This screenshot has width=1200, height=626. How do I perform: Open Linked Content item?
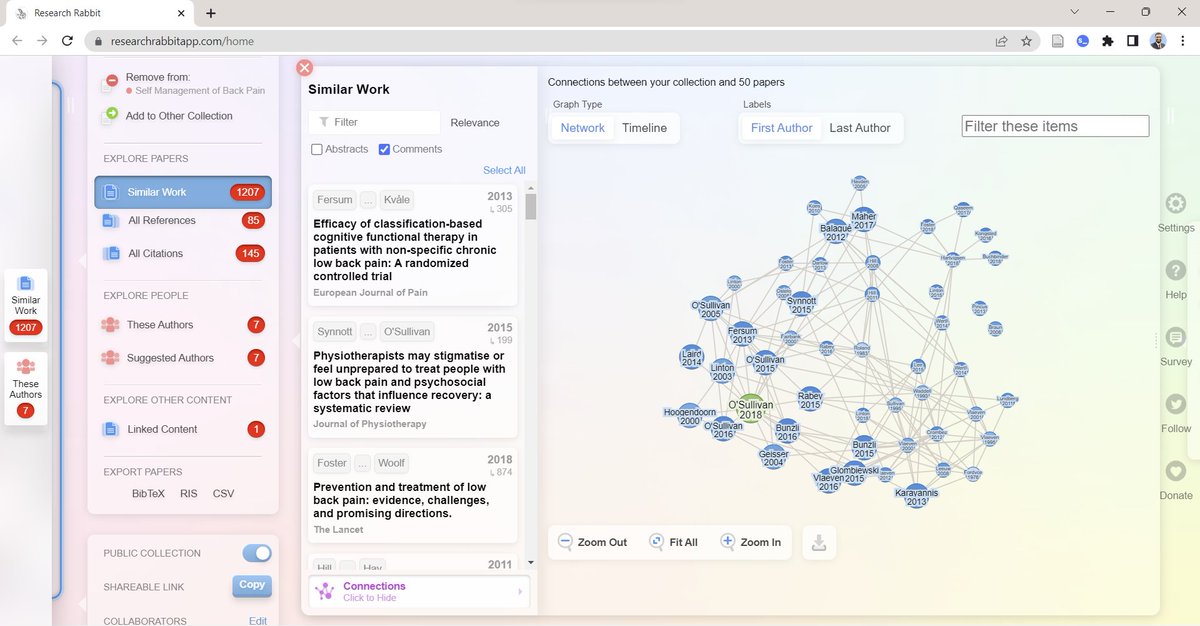click(183, 429)
